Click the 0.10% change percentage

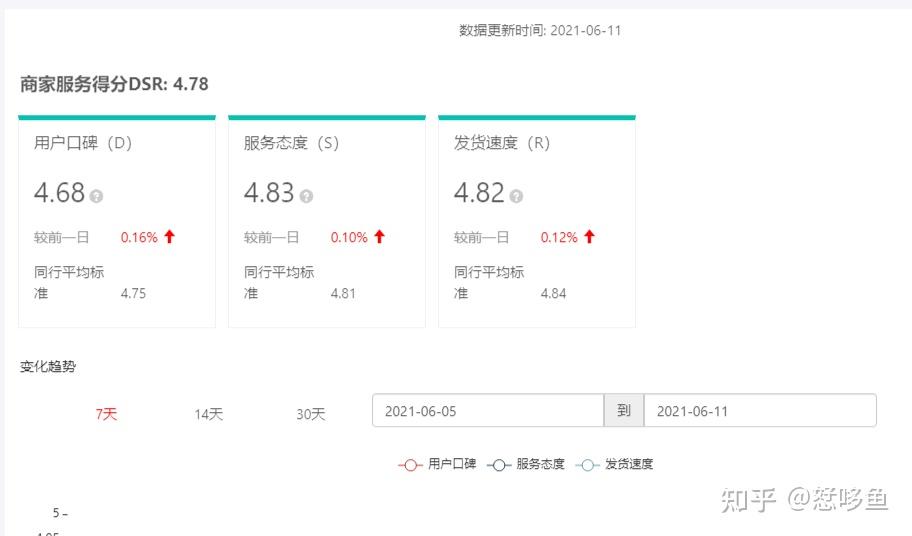349,237
